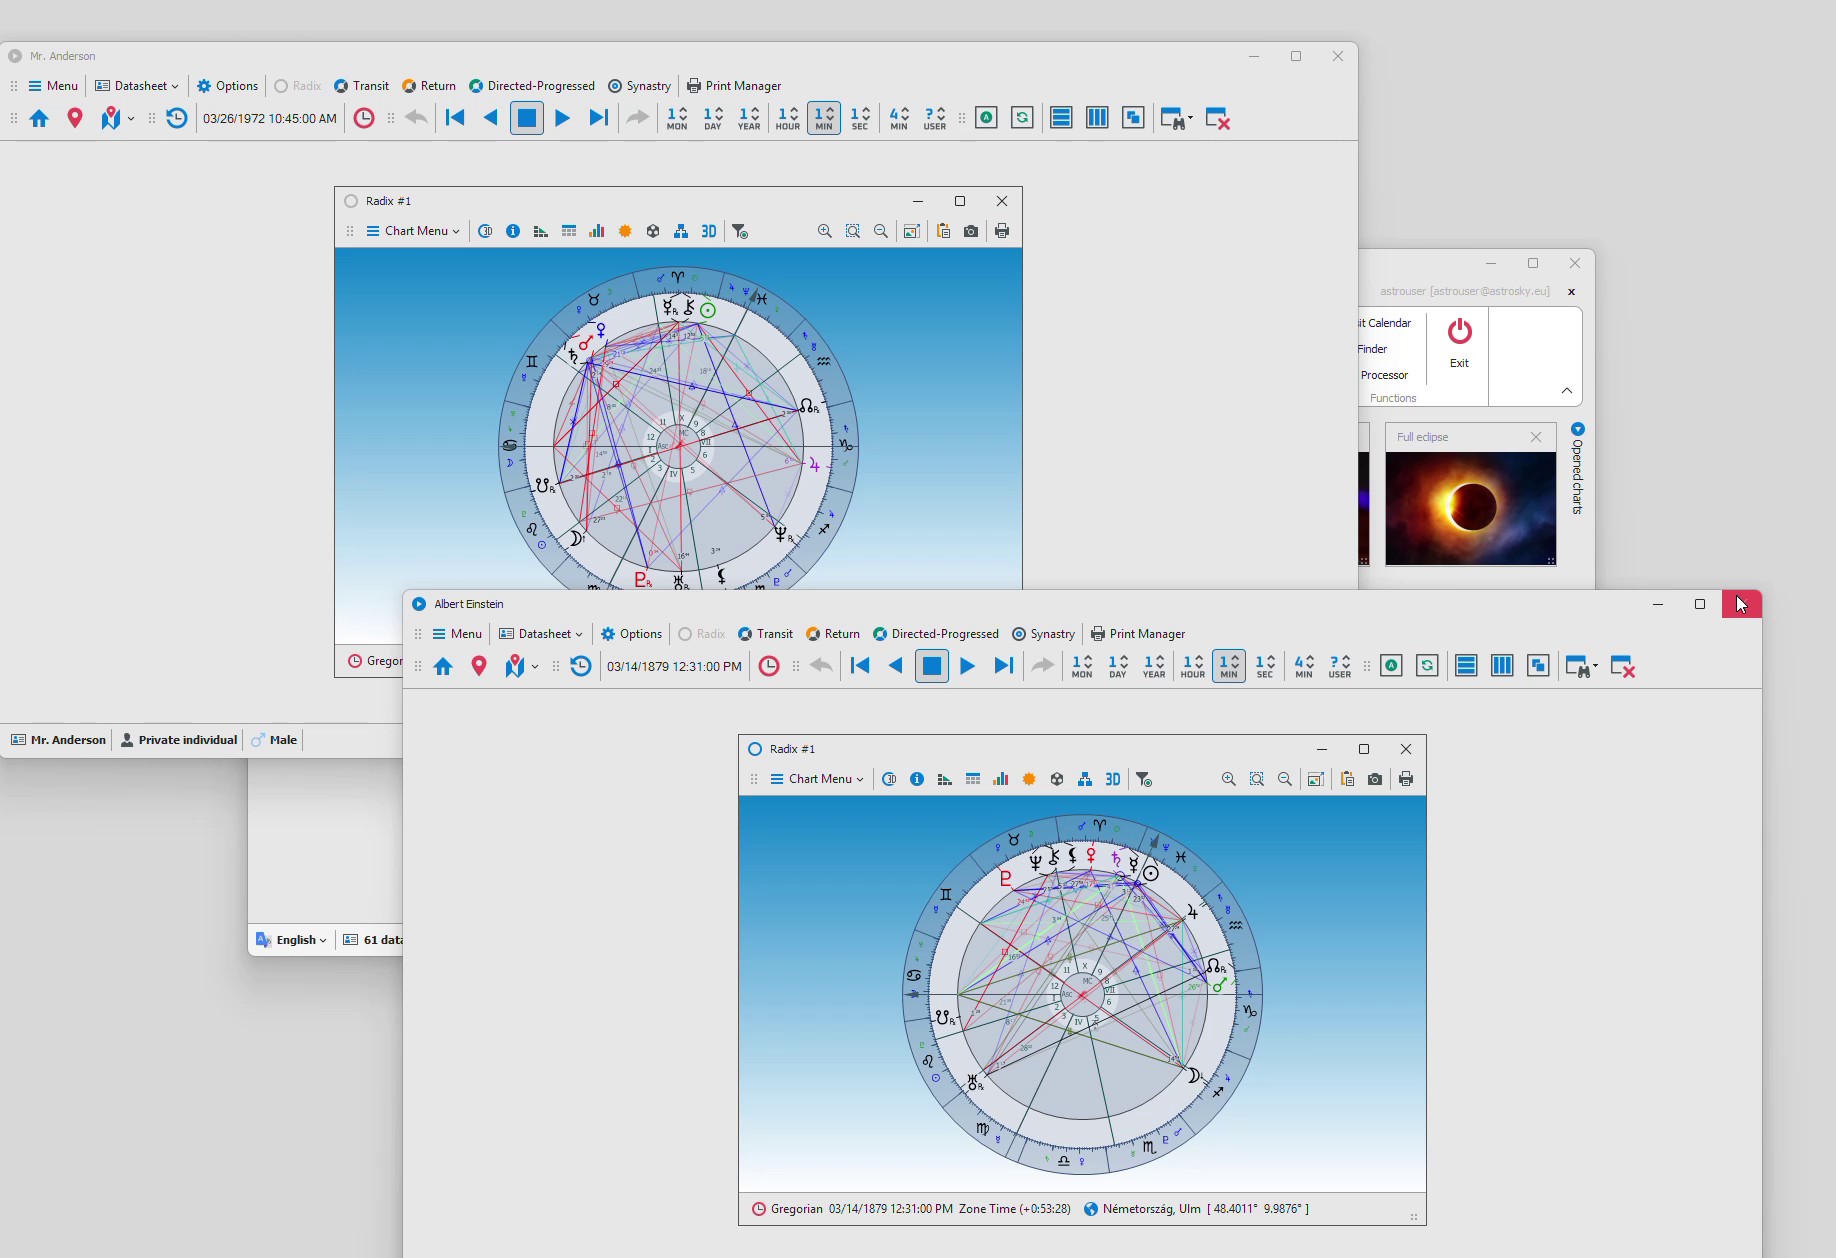Stop the animation in Mr. Anderson window
The height and width of the screenshot is (1258, 1836).
tap(527, 118)
